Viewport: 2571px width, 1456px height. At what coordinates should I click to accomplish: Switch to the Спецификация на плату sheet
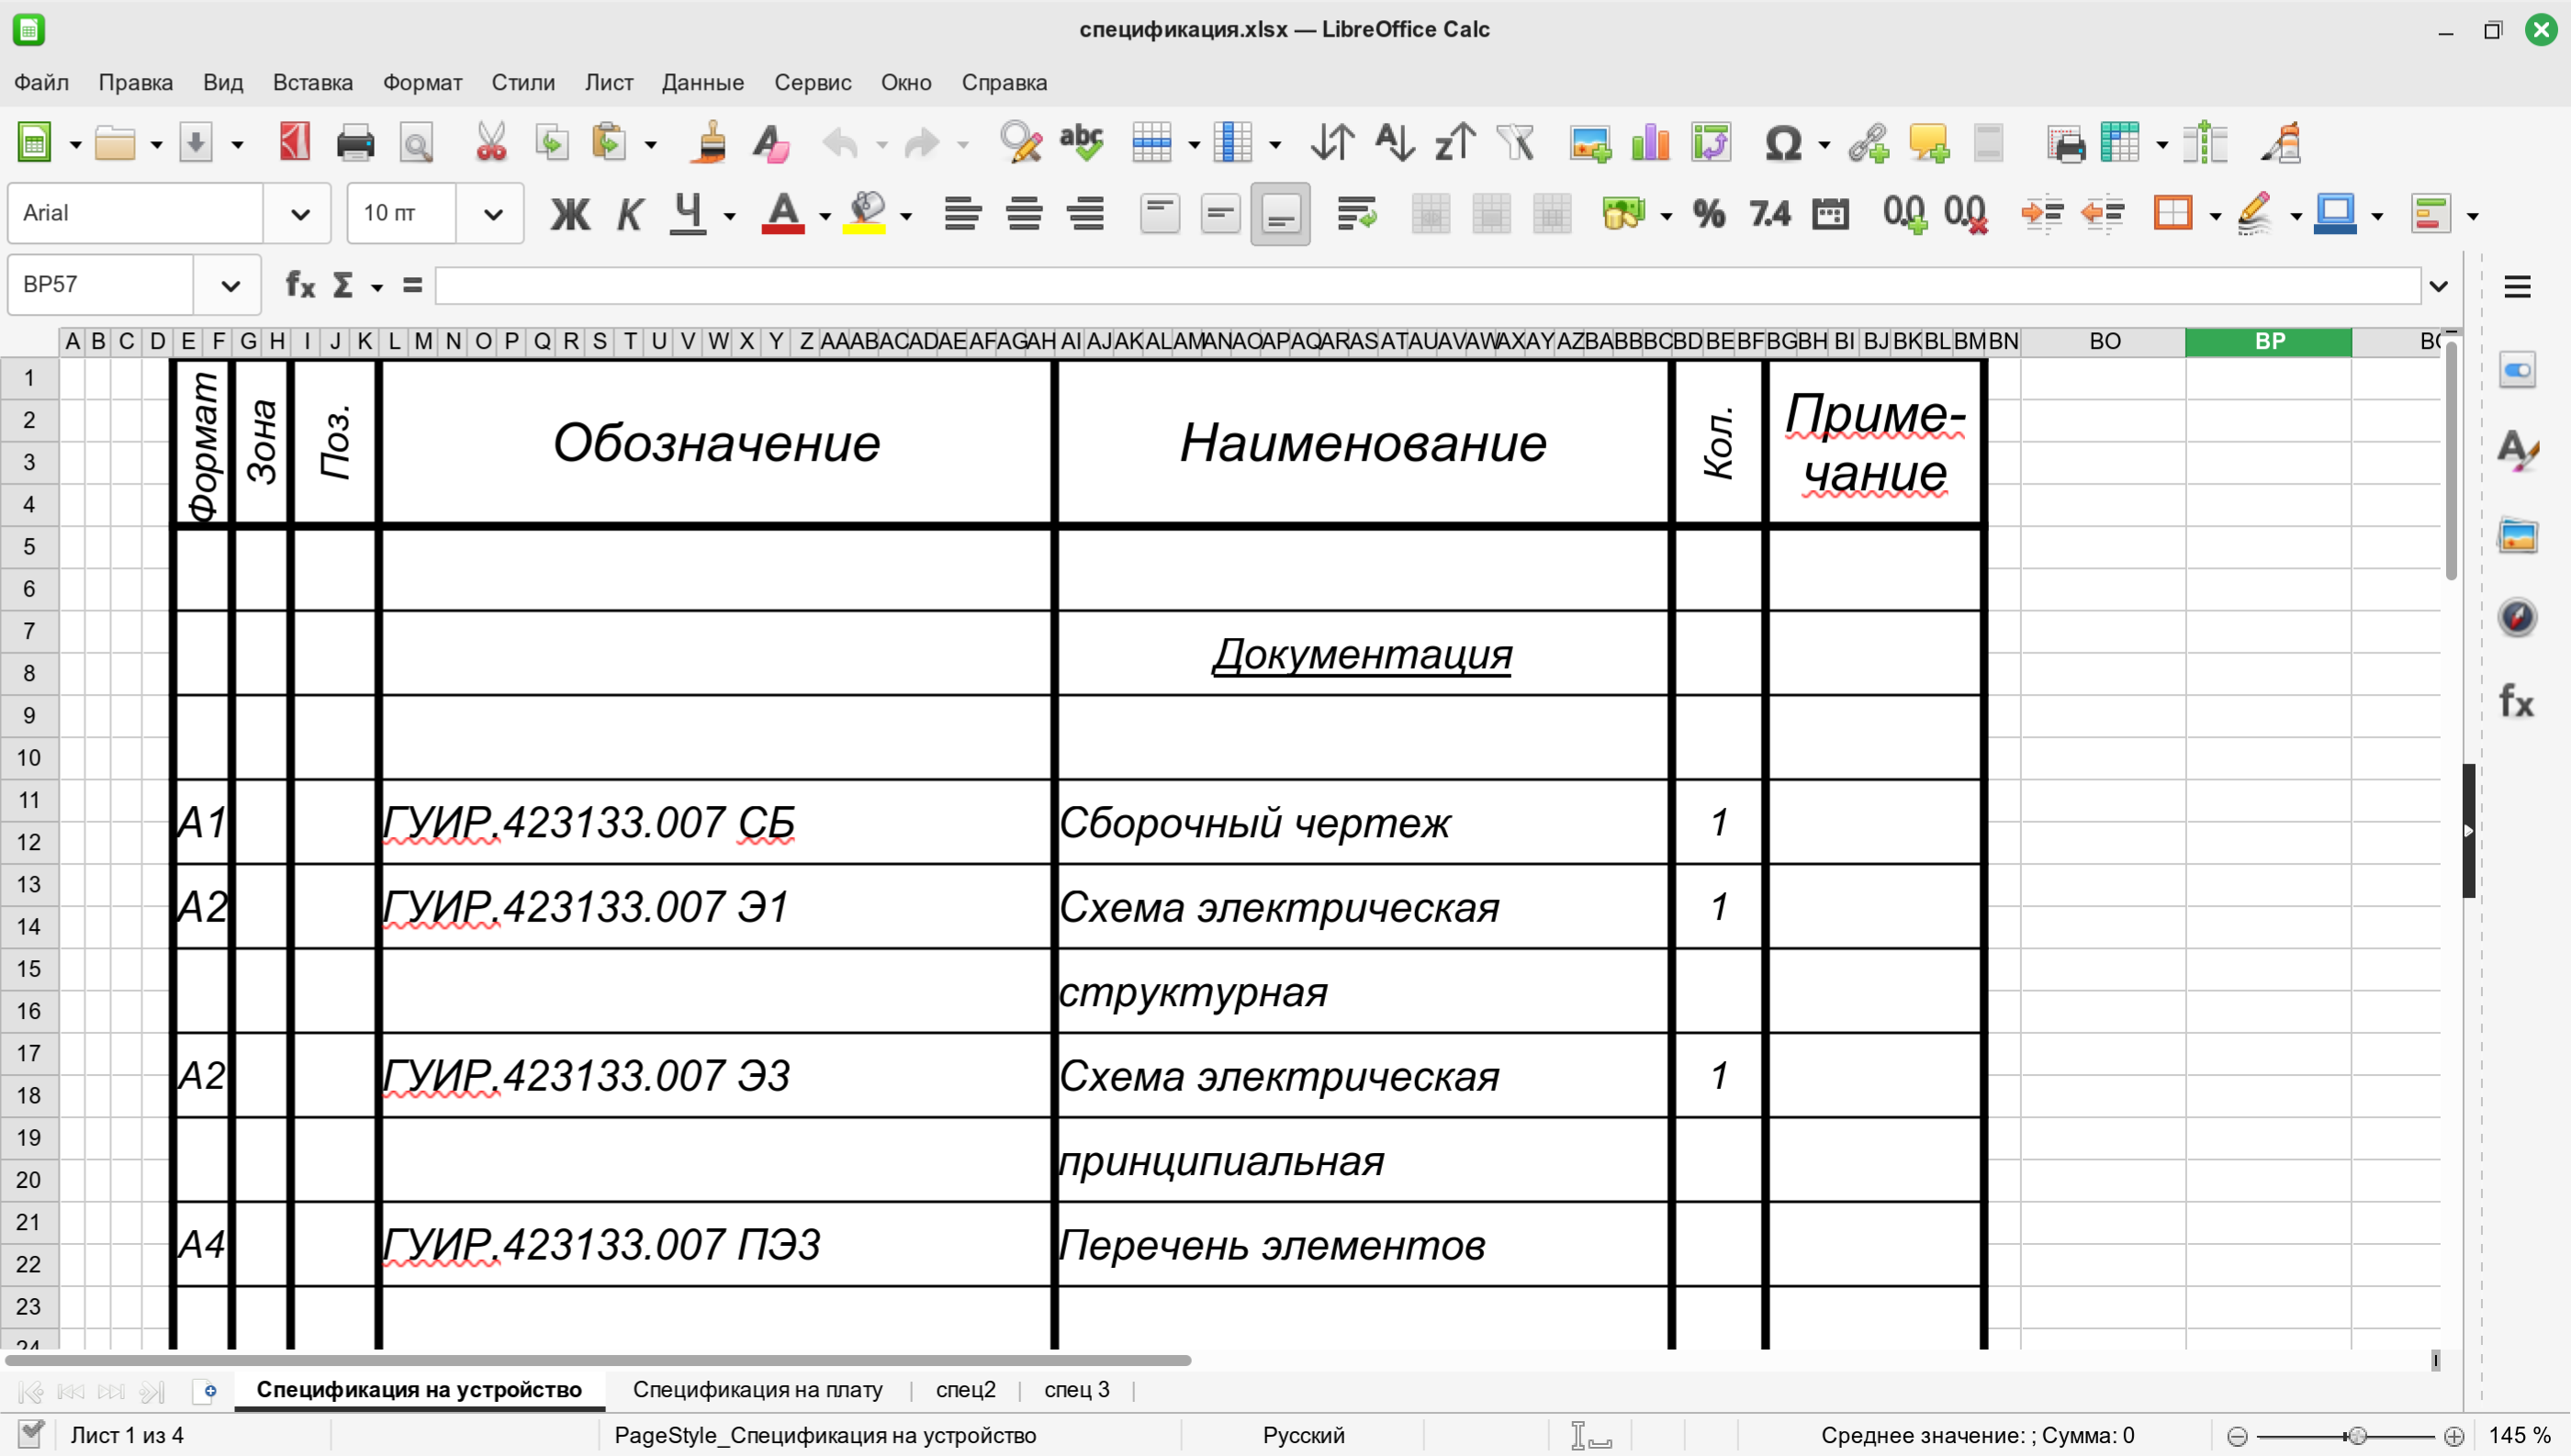point(757,1389)
